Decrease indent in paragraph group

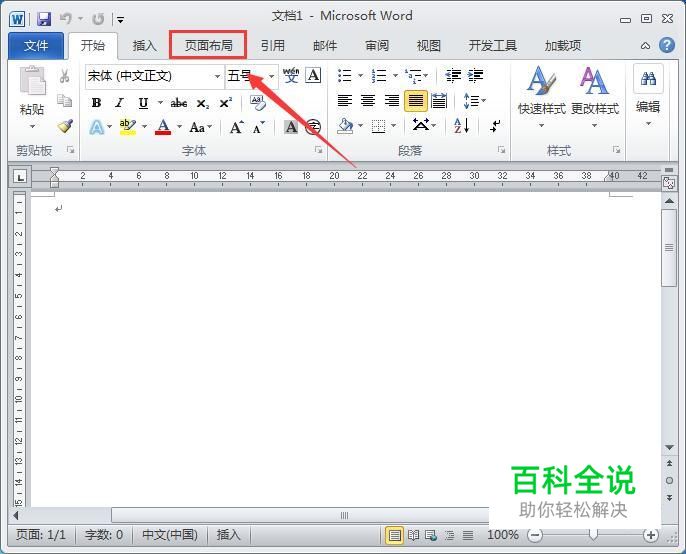pos(453,75)
